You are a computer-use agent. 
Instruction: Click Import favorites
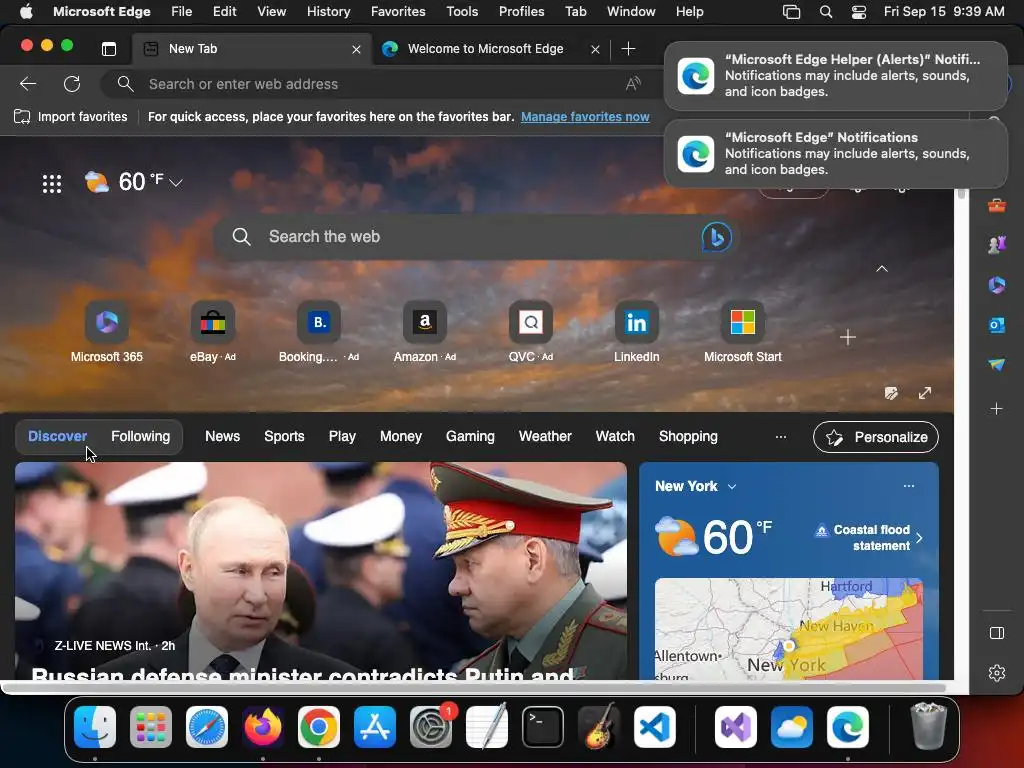[71, 117]
